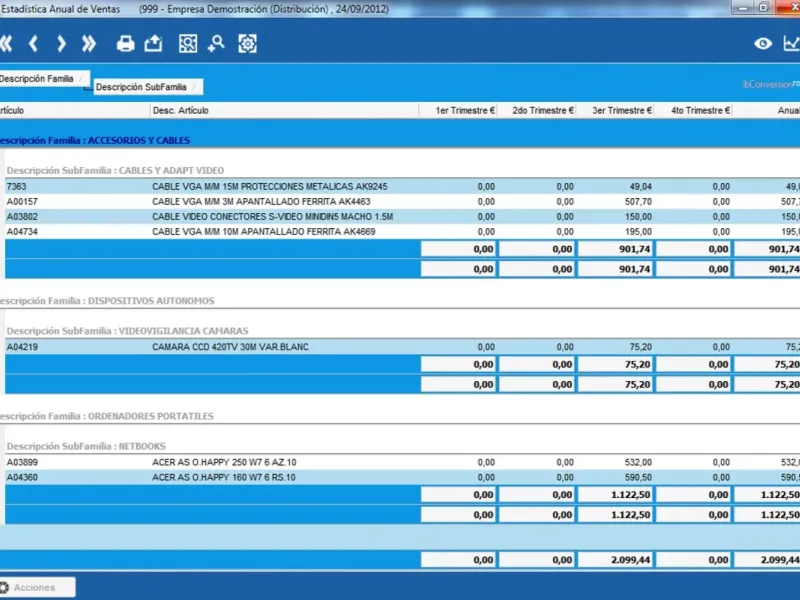Click the 532,00 third-quarter value
The width and height of the screenshot is (800, 600).
(638, 462)
